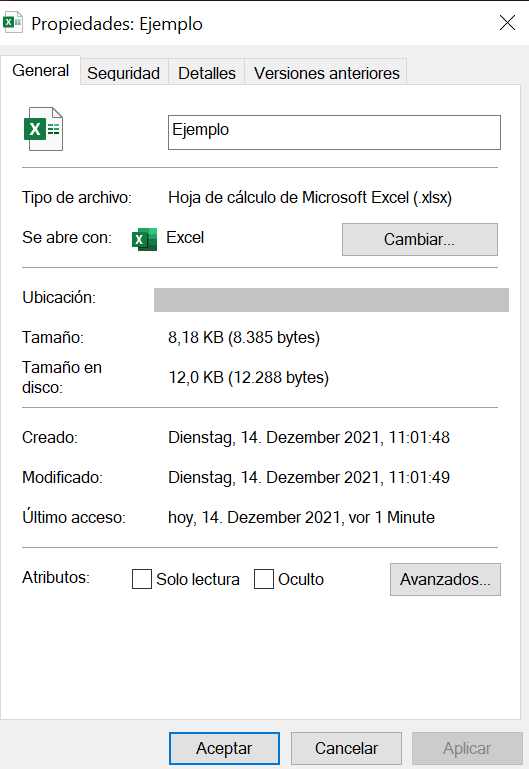Close the Propiedades dialog with the X
This screenshot has width=529, height=769.
[x=507, y=23]
